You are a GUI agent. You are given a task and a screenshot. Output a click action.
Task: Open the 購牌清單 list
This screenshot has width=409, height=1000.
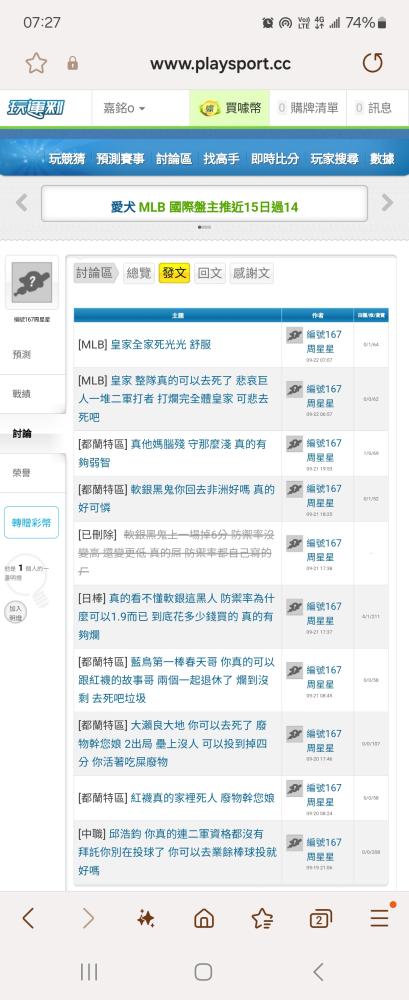coord(308,108)
